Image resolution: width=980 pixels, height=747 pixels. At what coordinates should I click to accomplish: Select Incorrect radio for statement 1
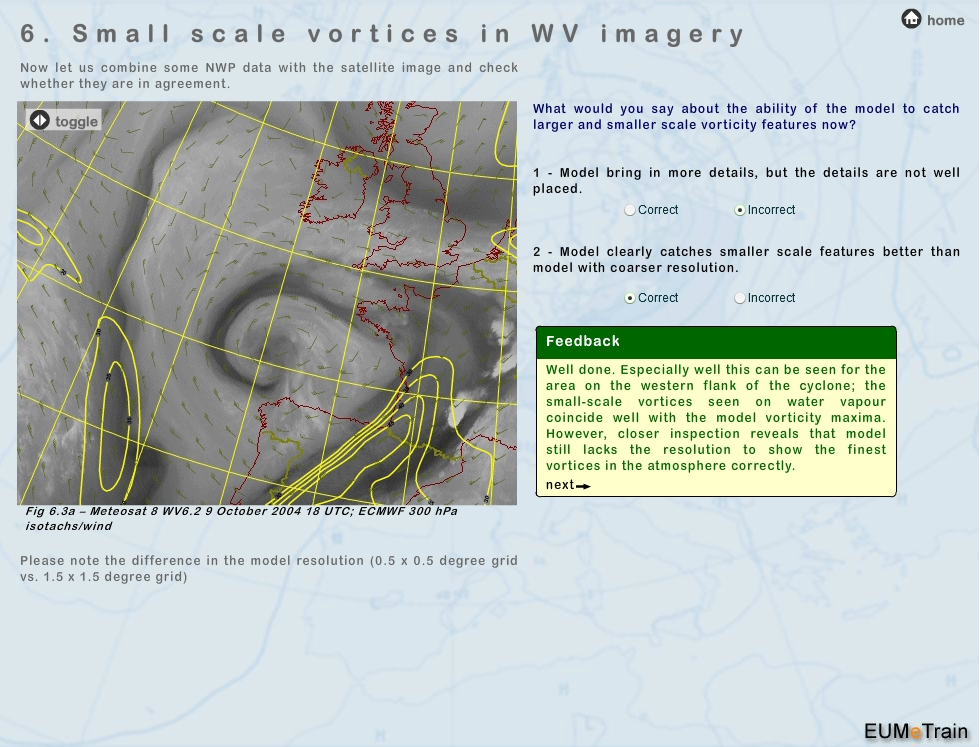tap(740, 210)
